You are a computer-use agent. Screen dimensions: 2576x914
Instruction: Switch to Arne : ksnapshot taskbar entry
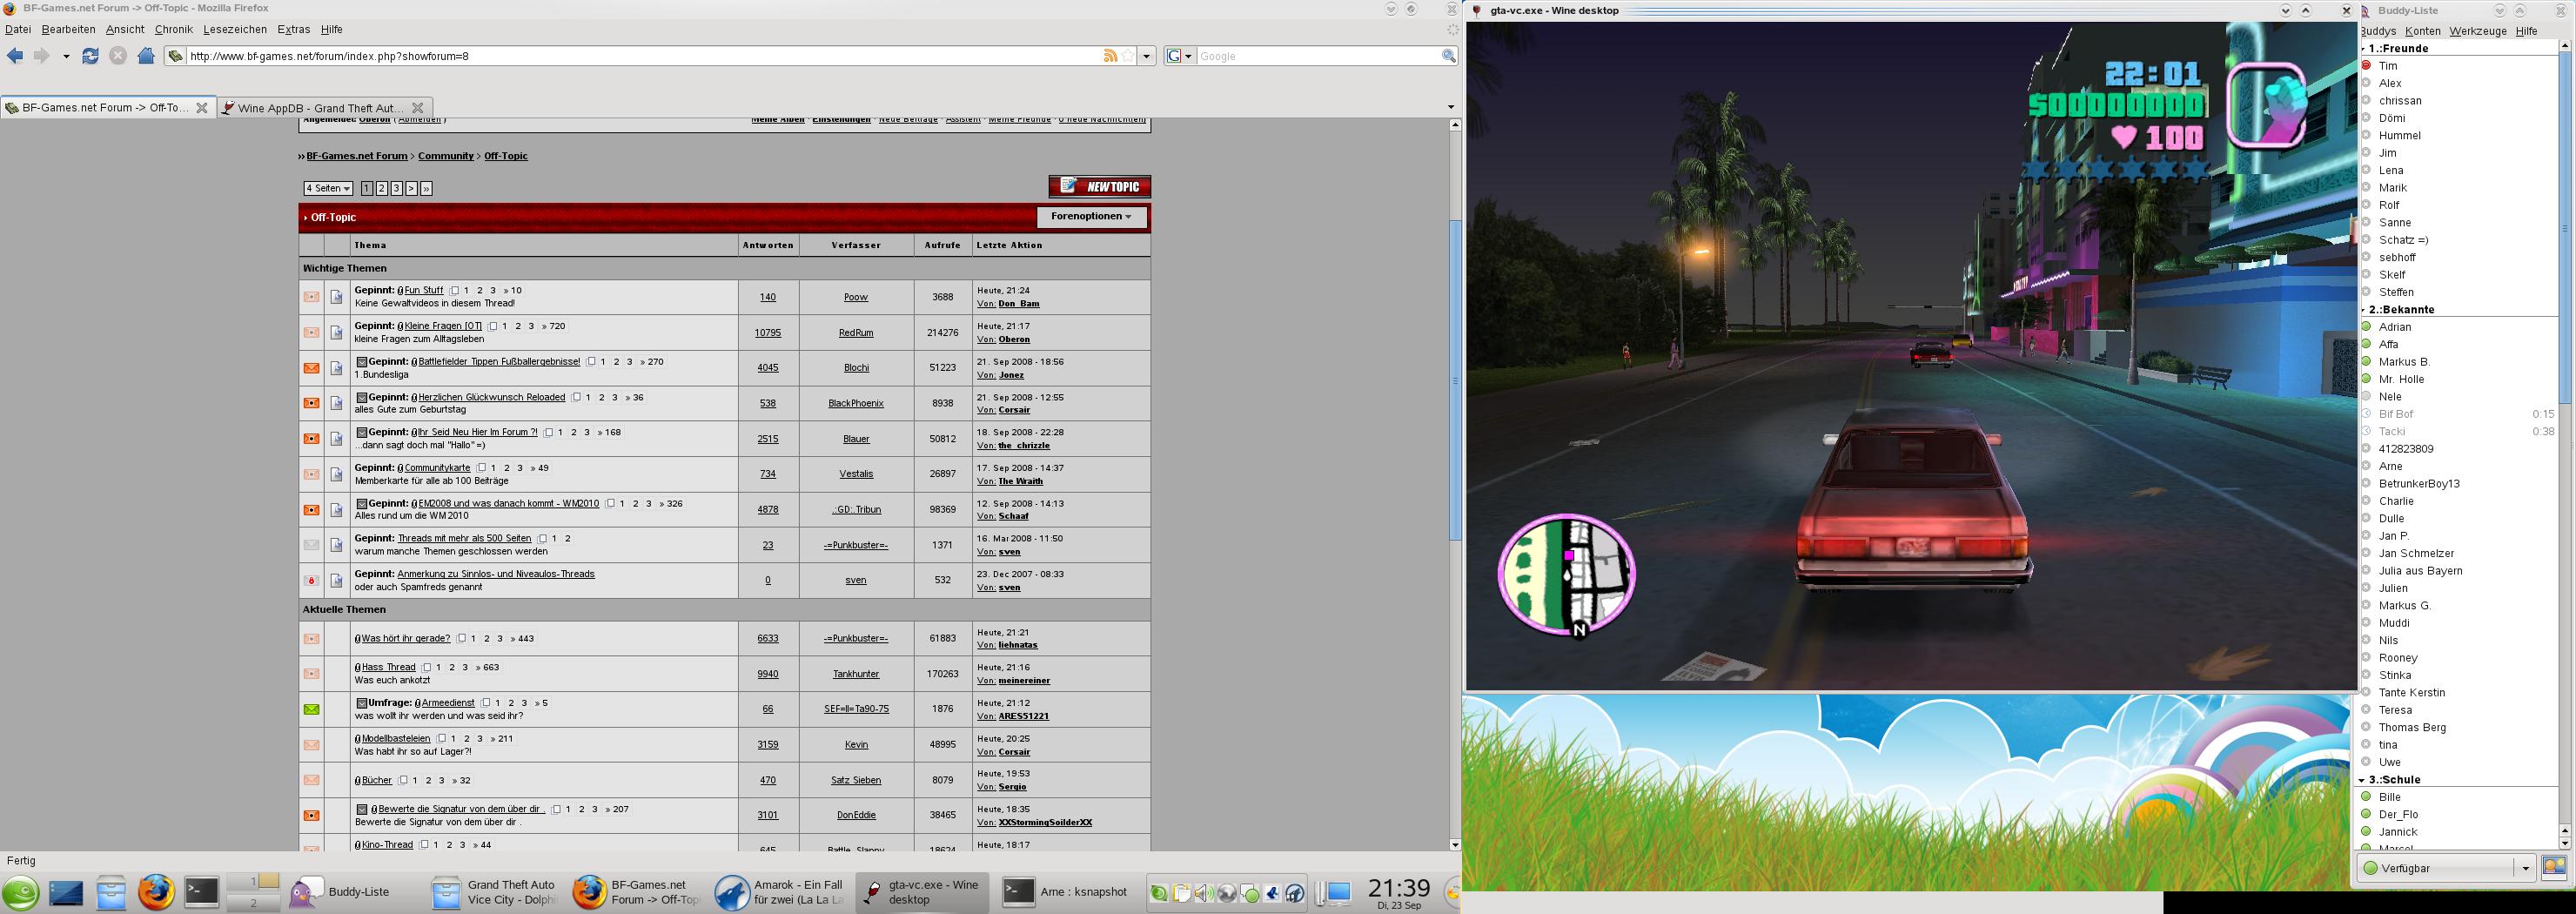coord(1068,892)
